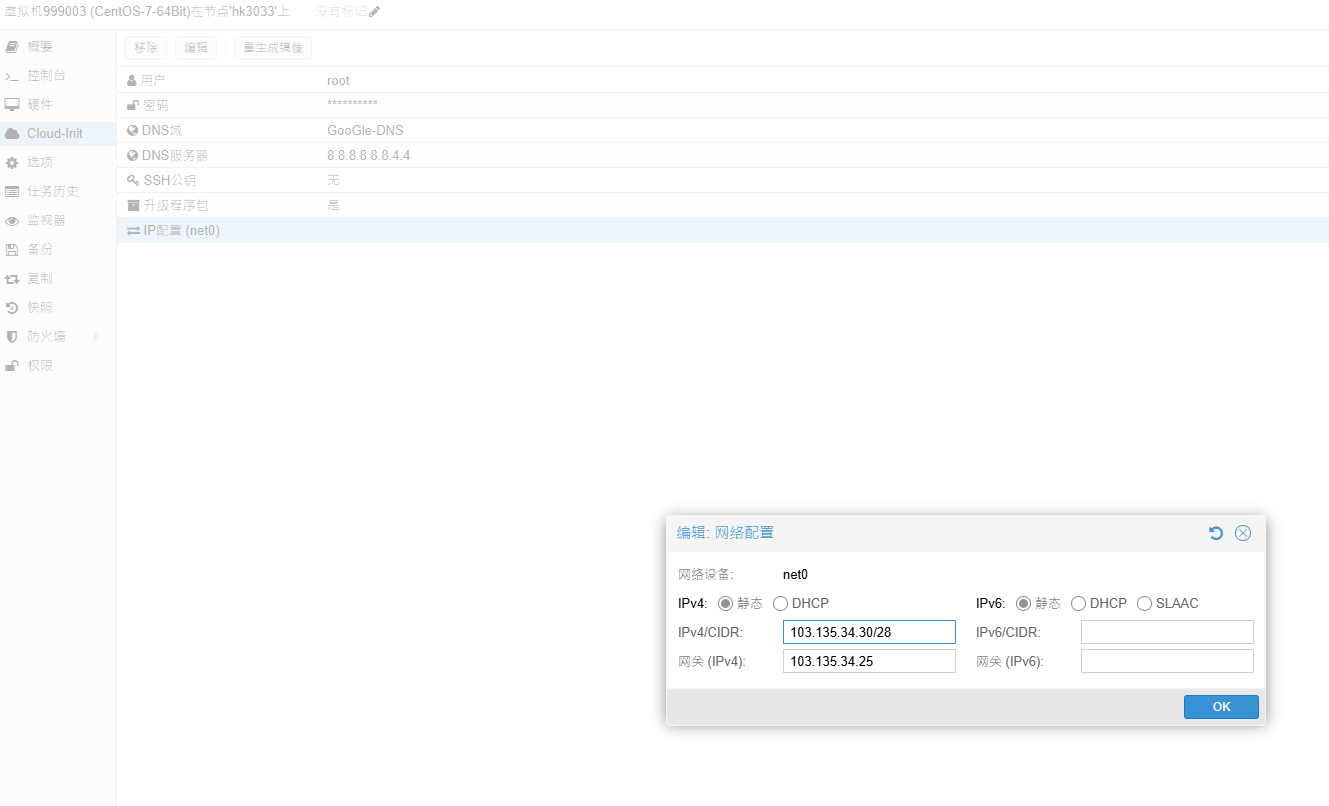Select the IP配置 (net0) row
The width and height of the screenshot is (1329, 806).
pos(180,231)
